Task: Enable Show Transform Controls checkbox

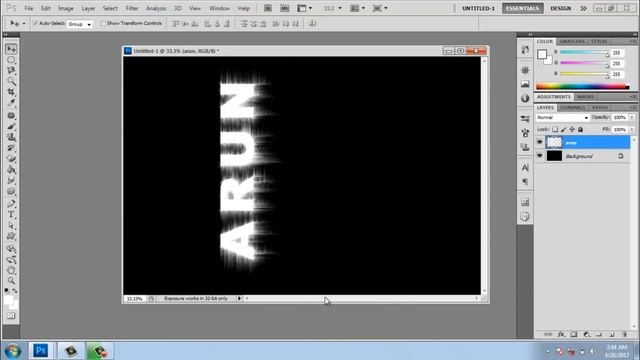Action: click(x=103, y=23)
